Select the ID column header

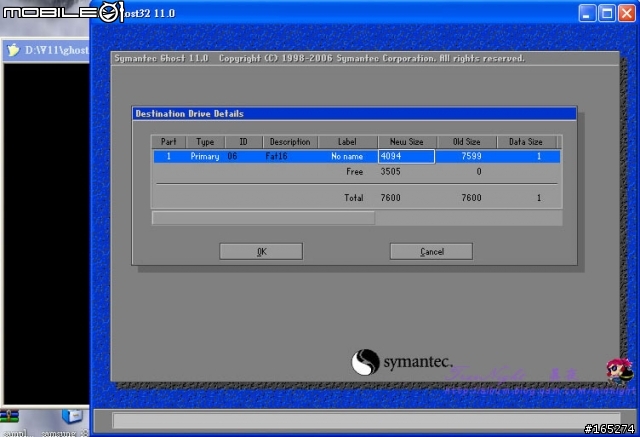tap(243, 142)
